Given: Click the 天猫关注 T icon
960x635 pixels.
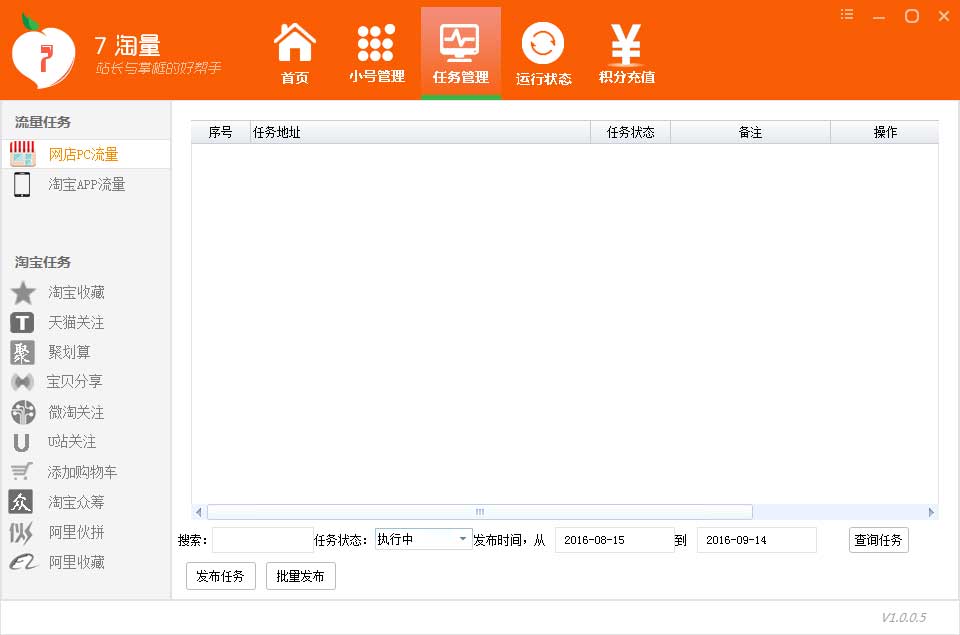Looking at the screenshot, I should (22, 323).
